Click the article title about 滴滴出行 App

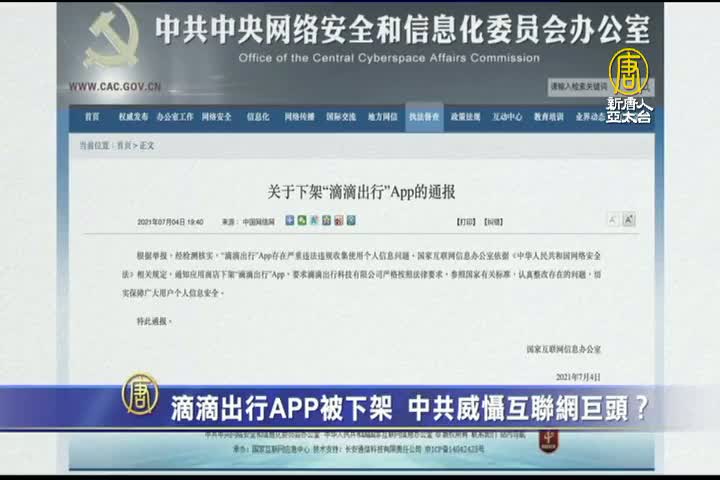coord(361,191)
